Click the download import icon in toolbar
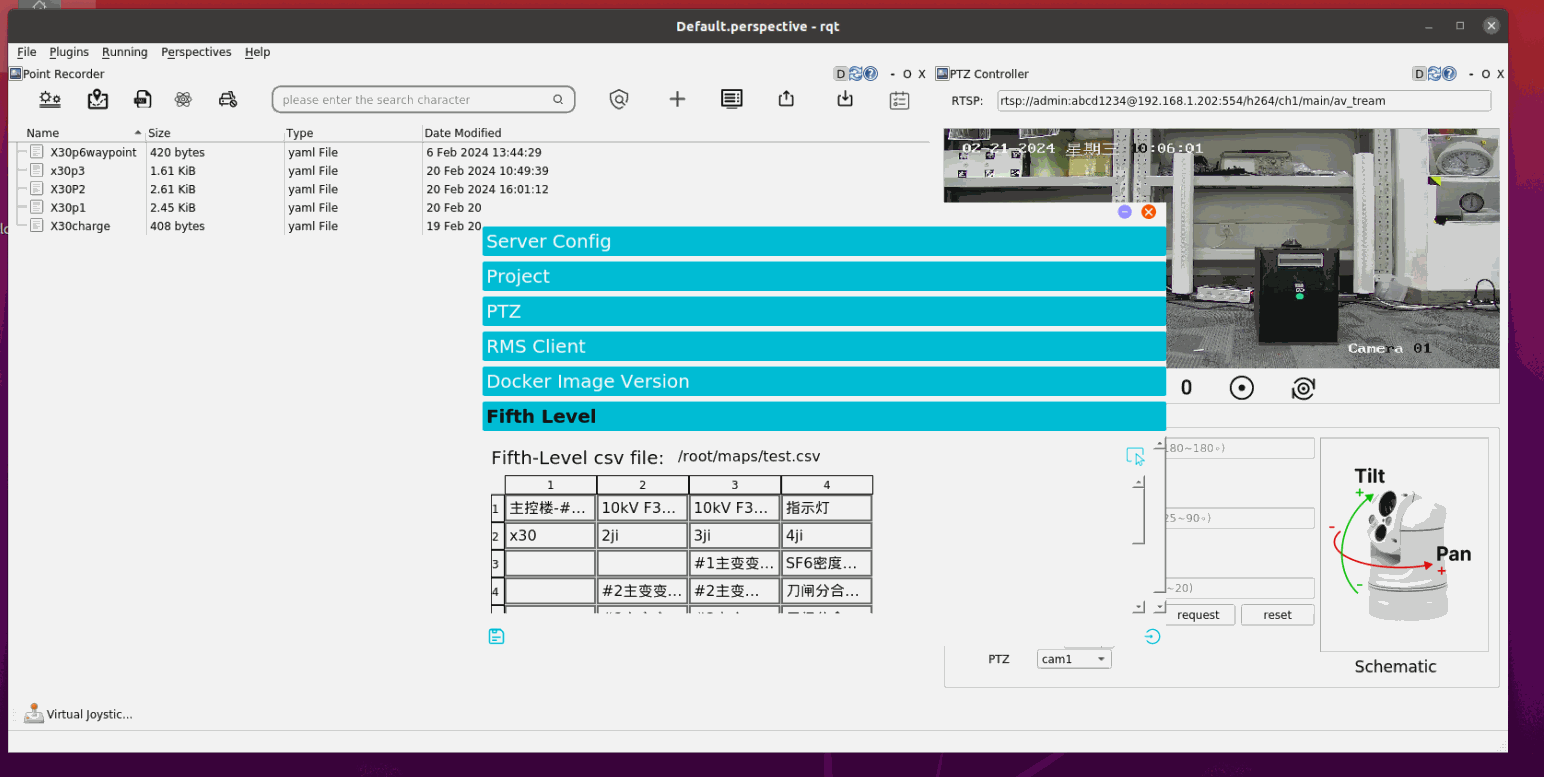 845,99
